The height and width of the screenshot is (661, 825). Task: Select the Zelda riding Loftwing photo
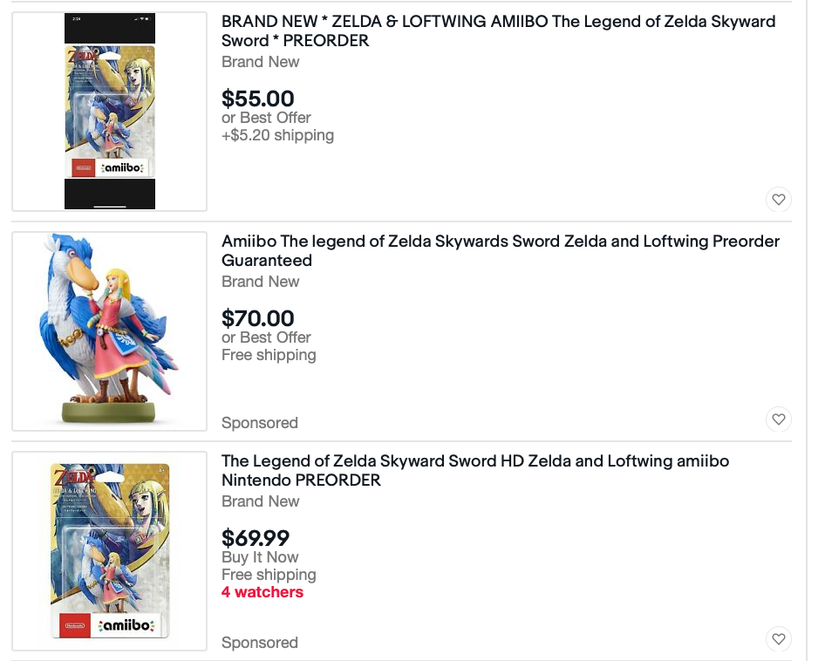tap(108, 330)
